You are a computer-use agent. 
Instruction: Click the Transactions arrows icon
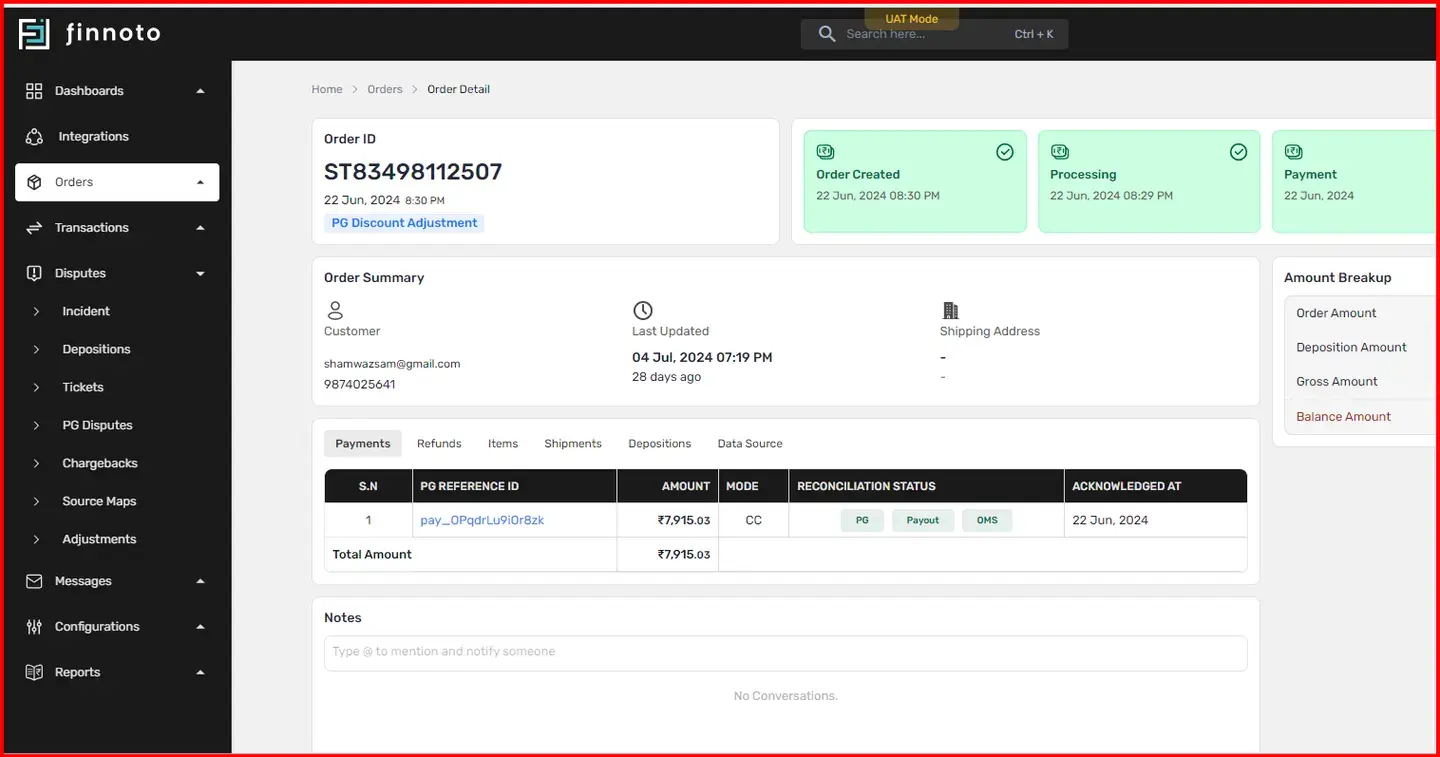point(34,228)
